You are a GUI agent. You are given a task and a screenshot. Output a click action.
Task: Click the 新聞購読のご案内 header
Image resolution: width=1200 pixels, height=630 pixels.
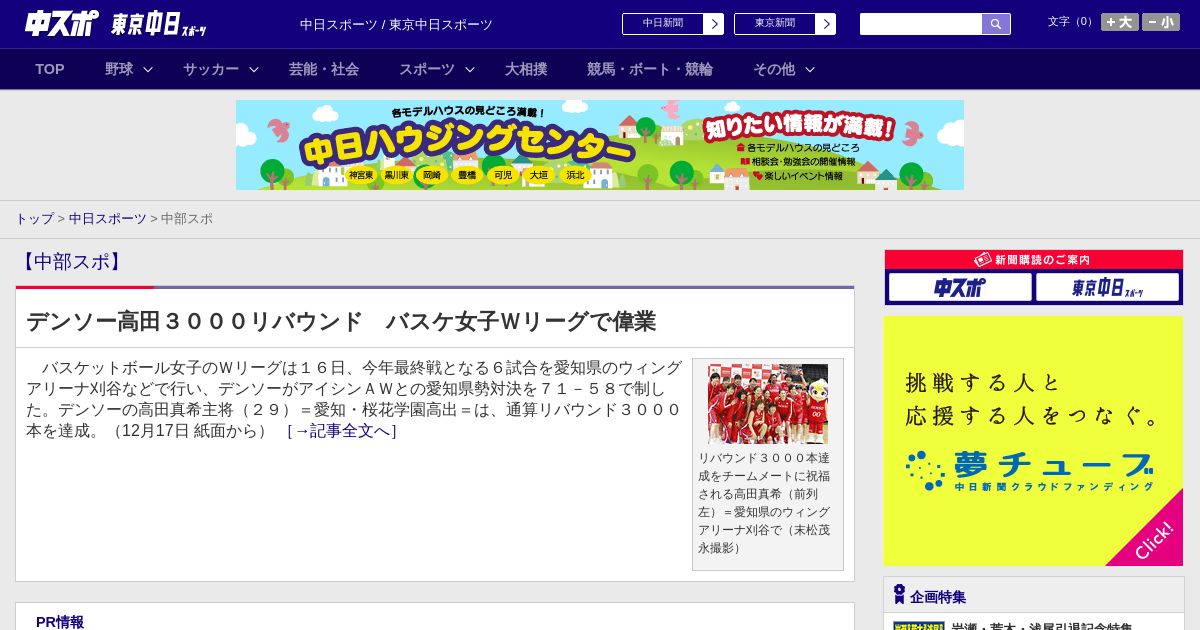point(1033,260)
